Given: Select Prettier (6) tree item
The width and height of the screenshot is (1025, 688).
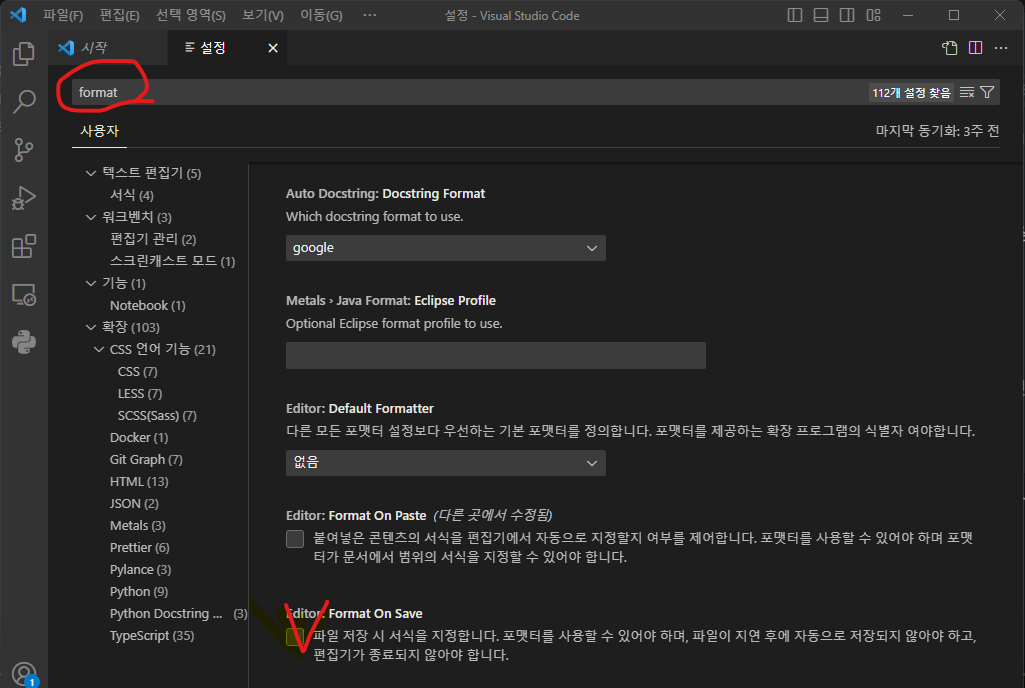Looking at the screenshot, I should (x=140, y=547).
